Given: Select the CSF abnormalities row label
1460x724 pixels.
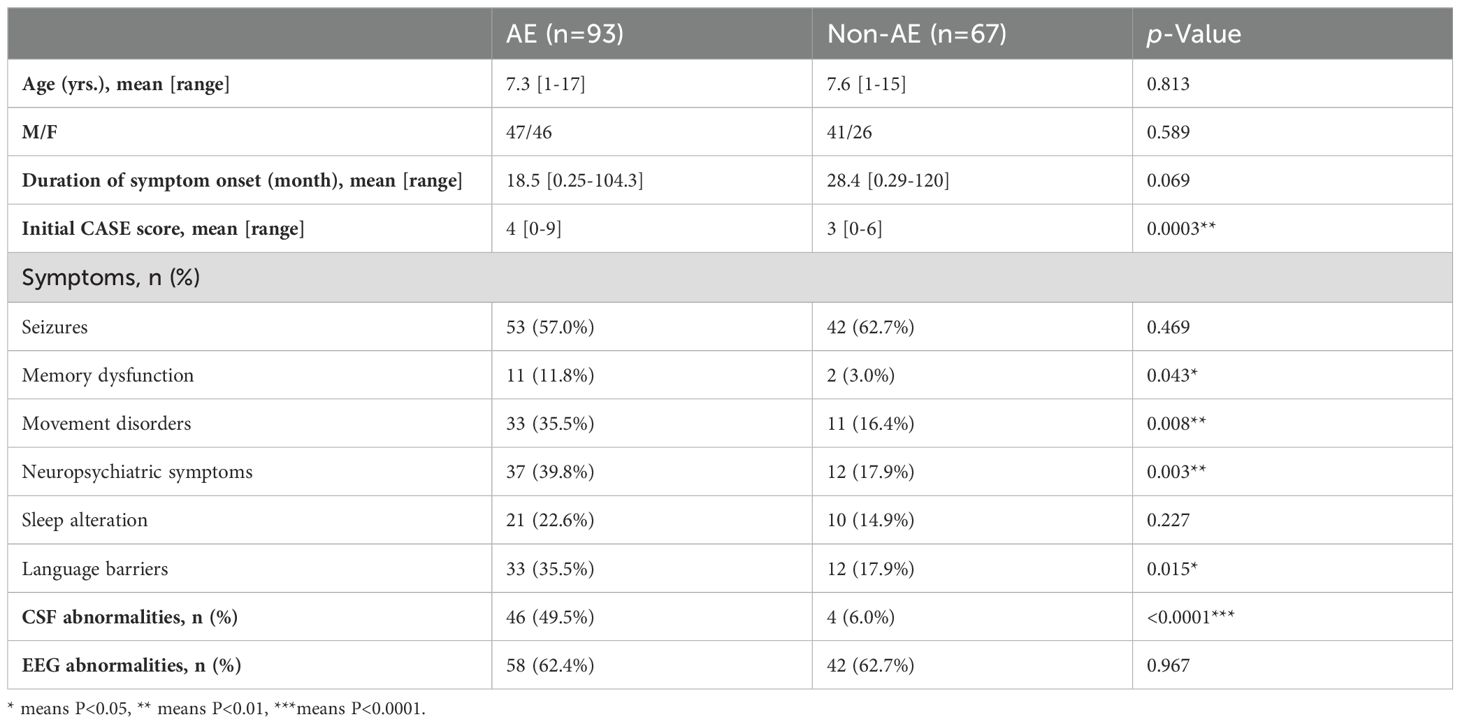Looking at the screenshot, I should coord(130,617).
